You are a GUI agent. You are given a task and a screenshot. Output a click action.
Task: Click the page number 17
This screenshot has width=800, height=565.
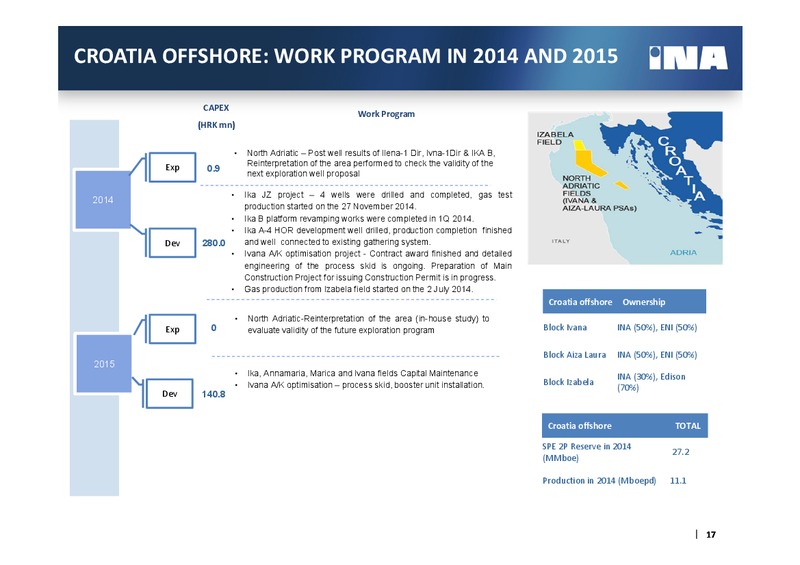tap(711, 534)
